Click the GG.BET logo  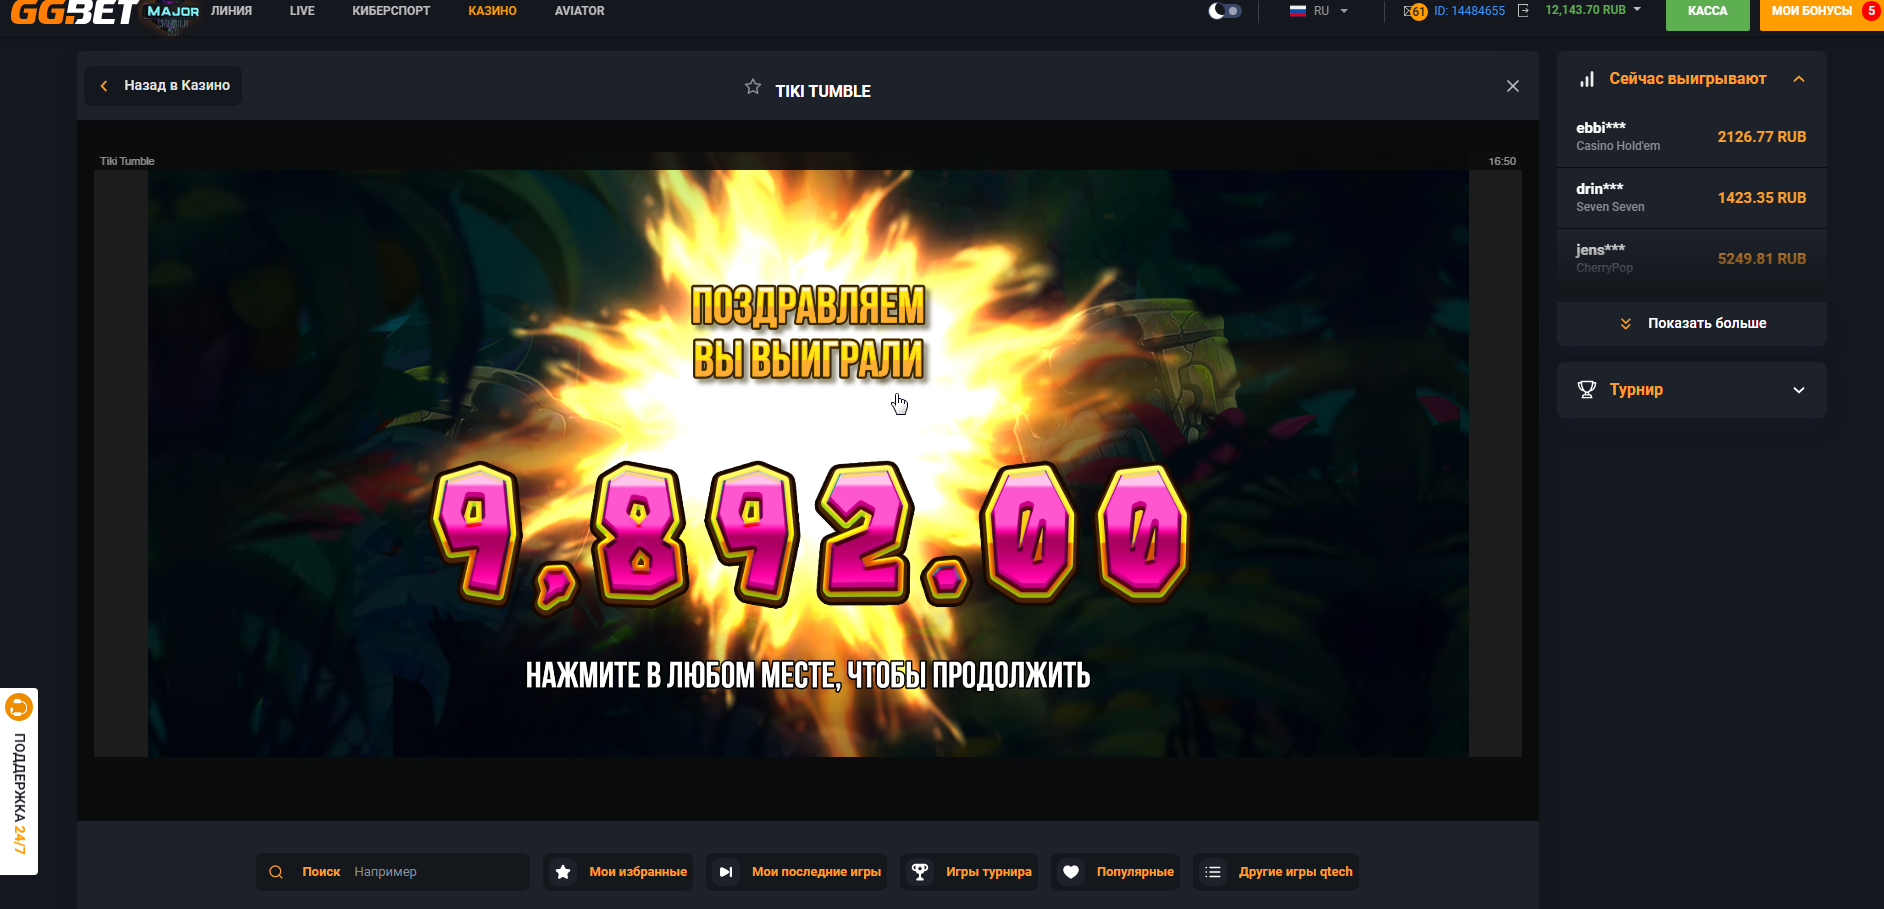[74, 12]
